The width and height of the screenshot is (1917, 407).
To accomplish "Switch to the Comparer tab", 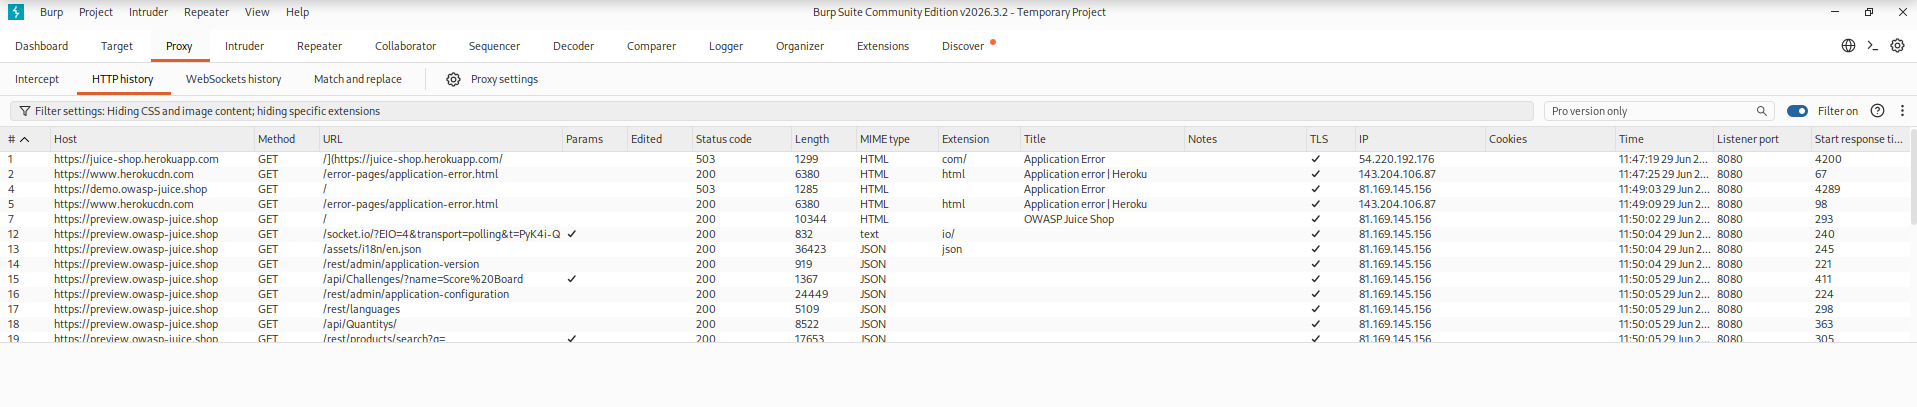I will click(651, 46).
